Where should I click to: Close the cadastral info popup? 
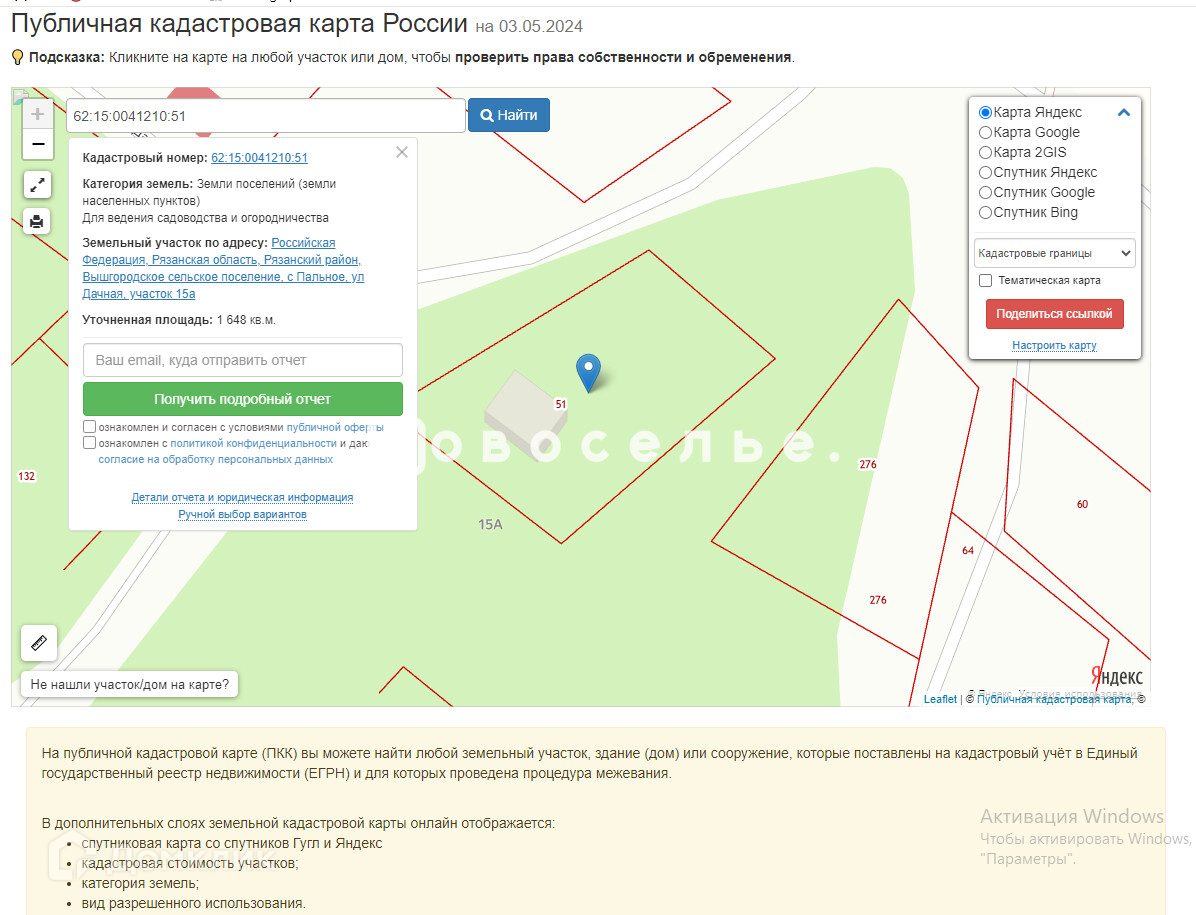(402, 152)
